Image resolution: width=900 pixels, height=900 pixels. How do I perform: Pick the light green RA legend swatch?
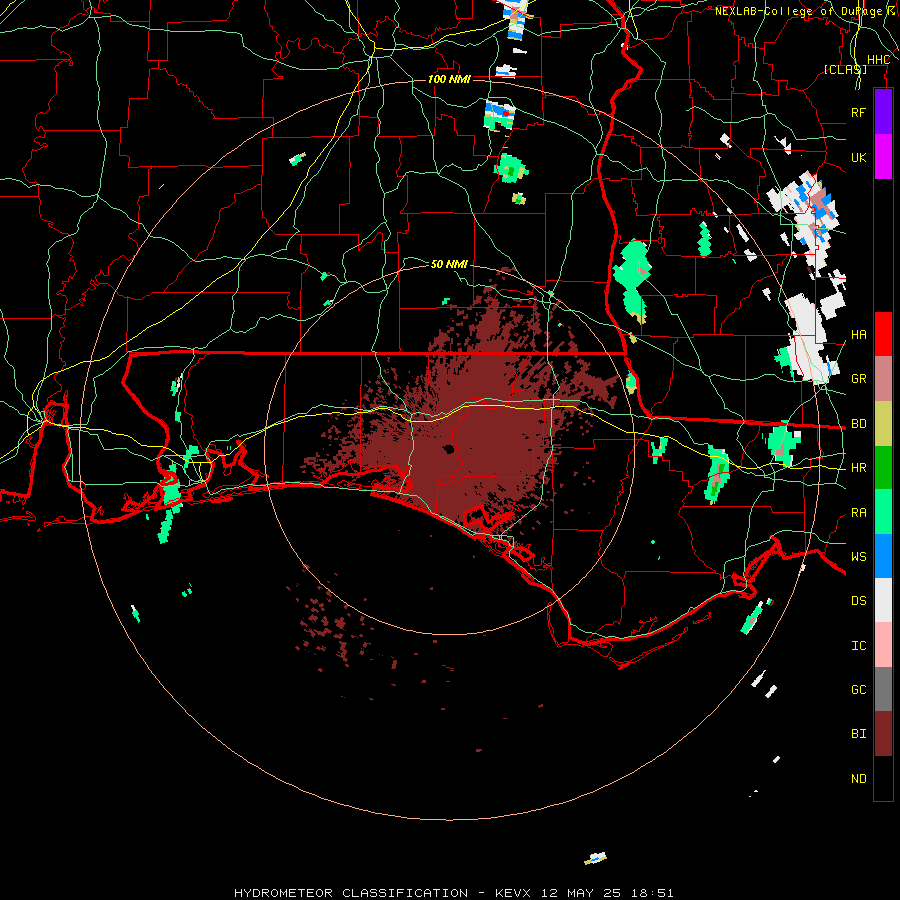coord(883,512)
